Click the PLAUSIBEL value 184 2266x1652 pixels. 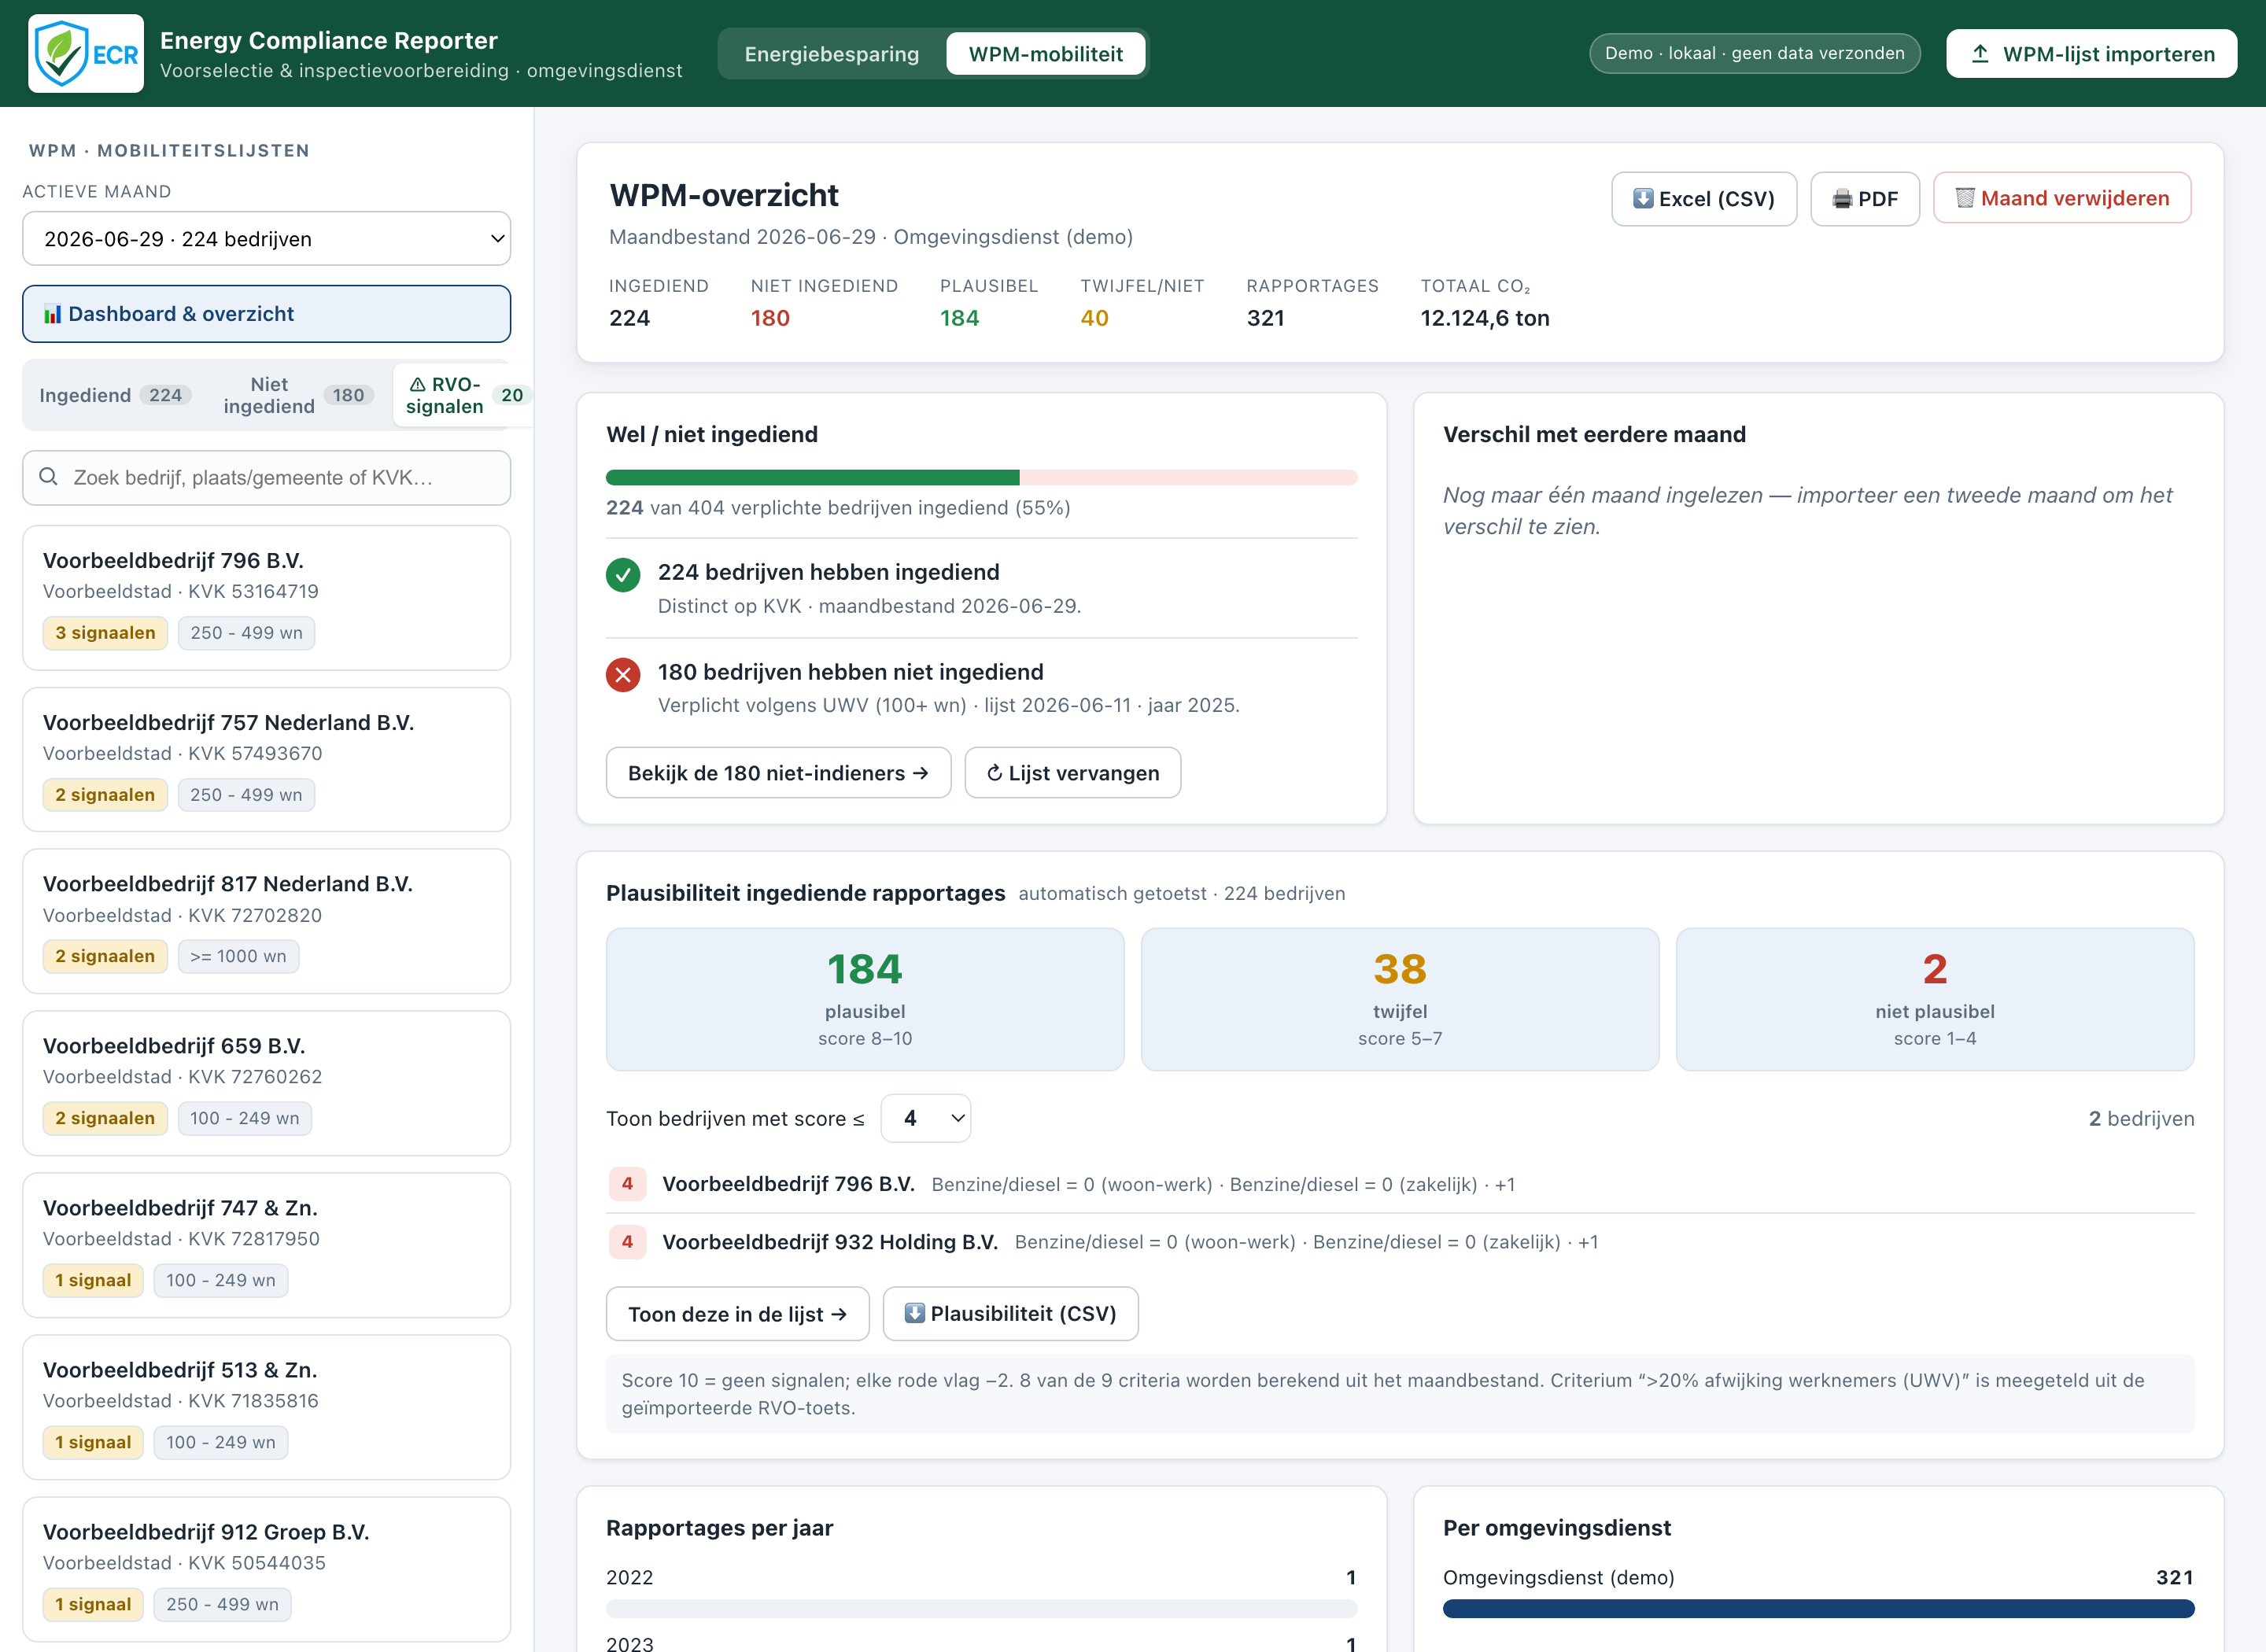click(x=959, y=318)
